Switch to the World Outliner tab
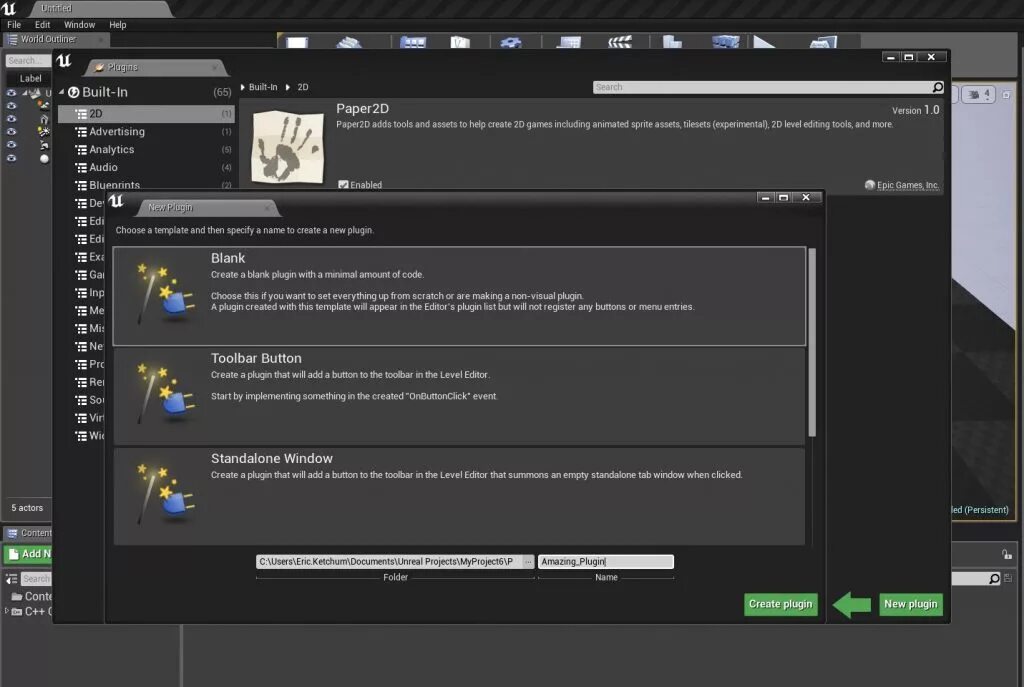The height and width of the screenshot is (687, 1024). [56, 39]
